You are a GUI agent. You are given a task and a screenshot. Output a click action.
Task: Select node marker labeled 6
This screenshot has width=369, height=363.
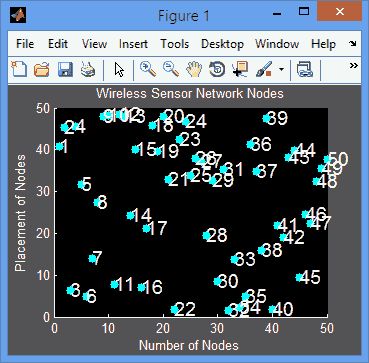click(x=87, y=297)
